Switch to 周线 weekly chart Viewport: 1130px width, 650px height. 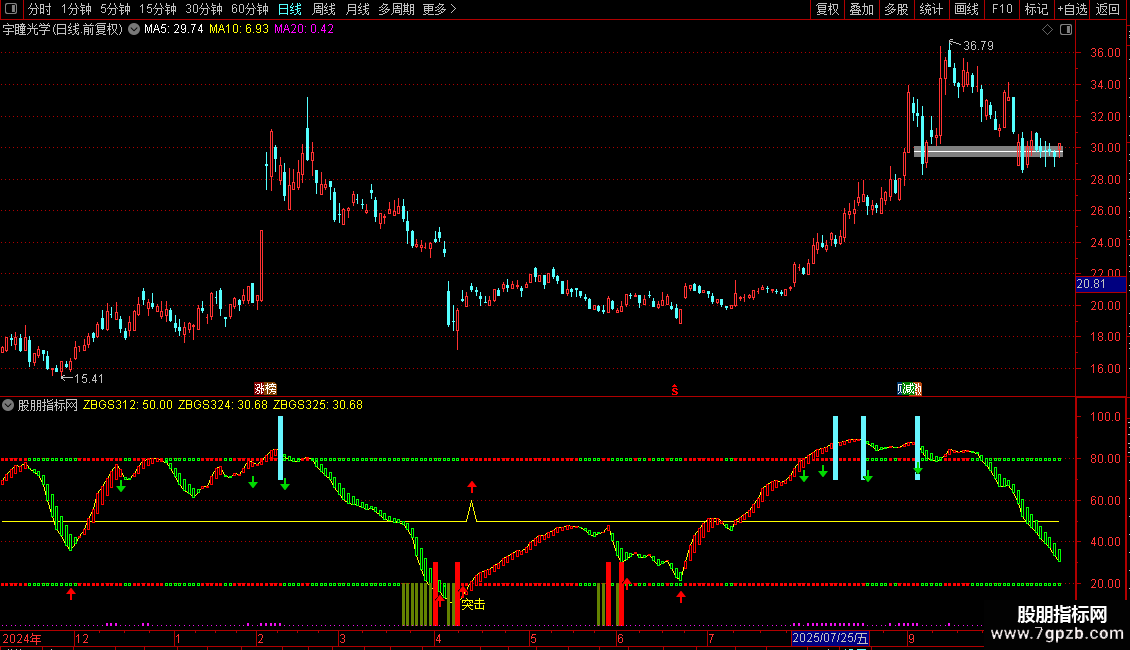coord(324,9)
